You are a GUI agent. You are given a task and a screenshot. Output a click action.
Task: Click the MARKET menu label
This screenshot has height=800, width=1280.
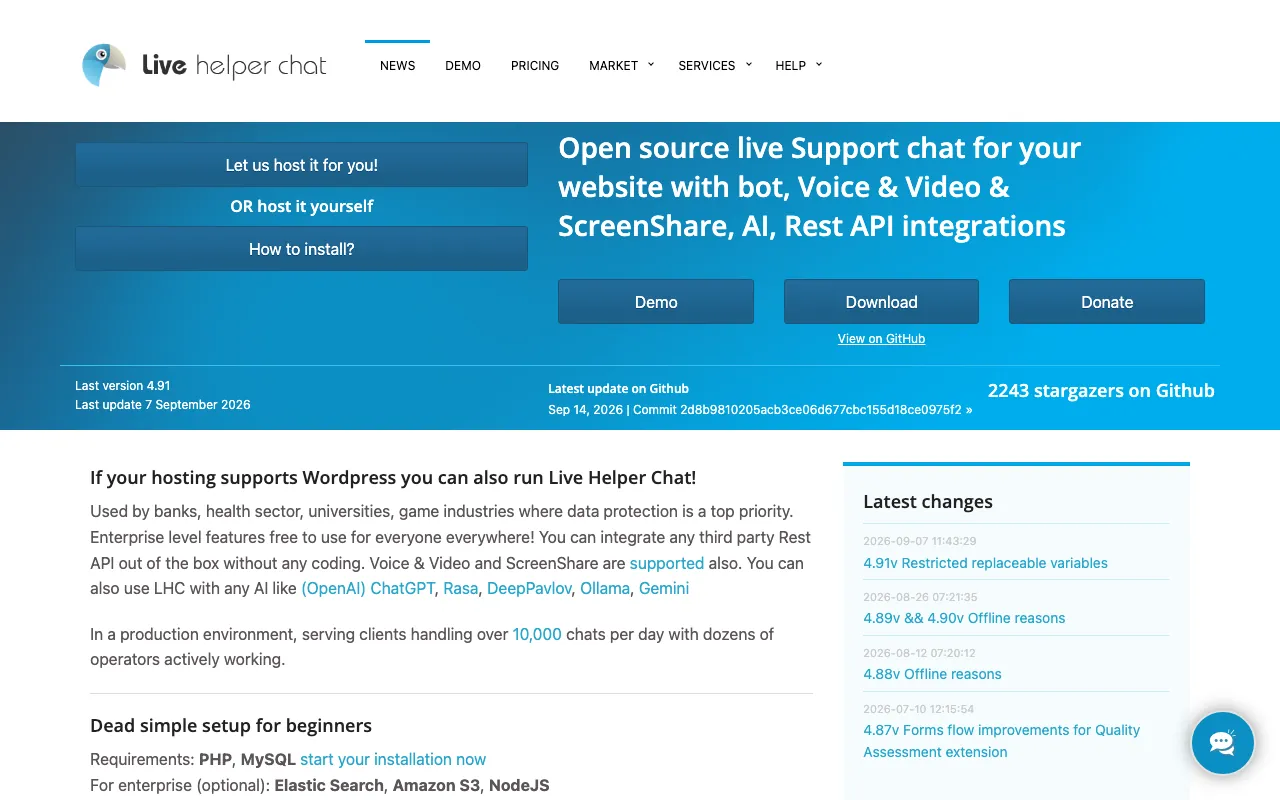[x=613, y=66]
